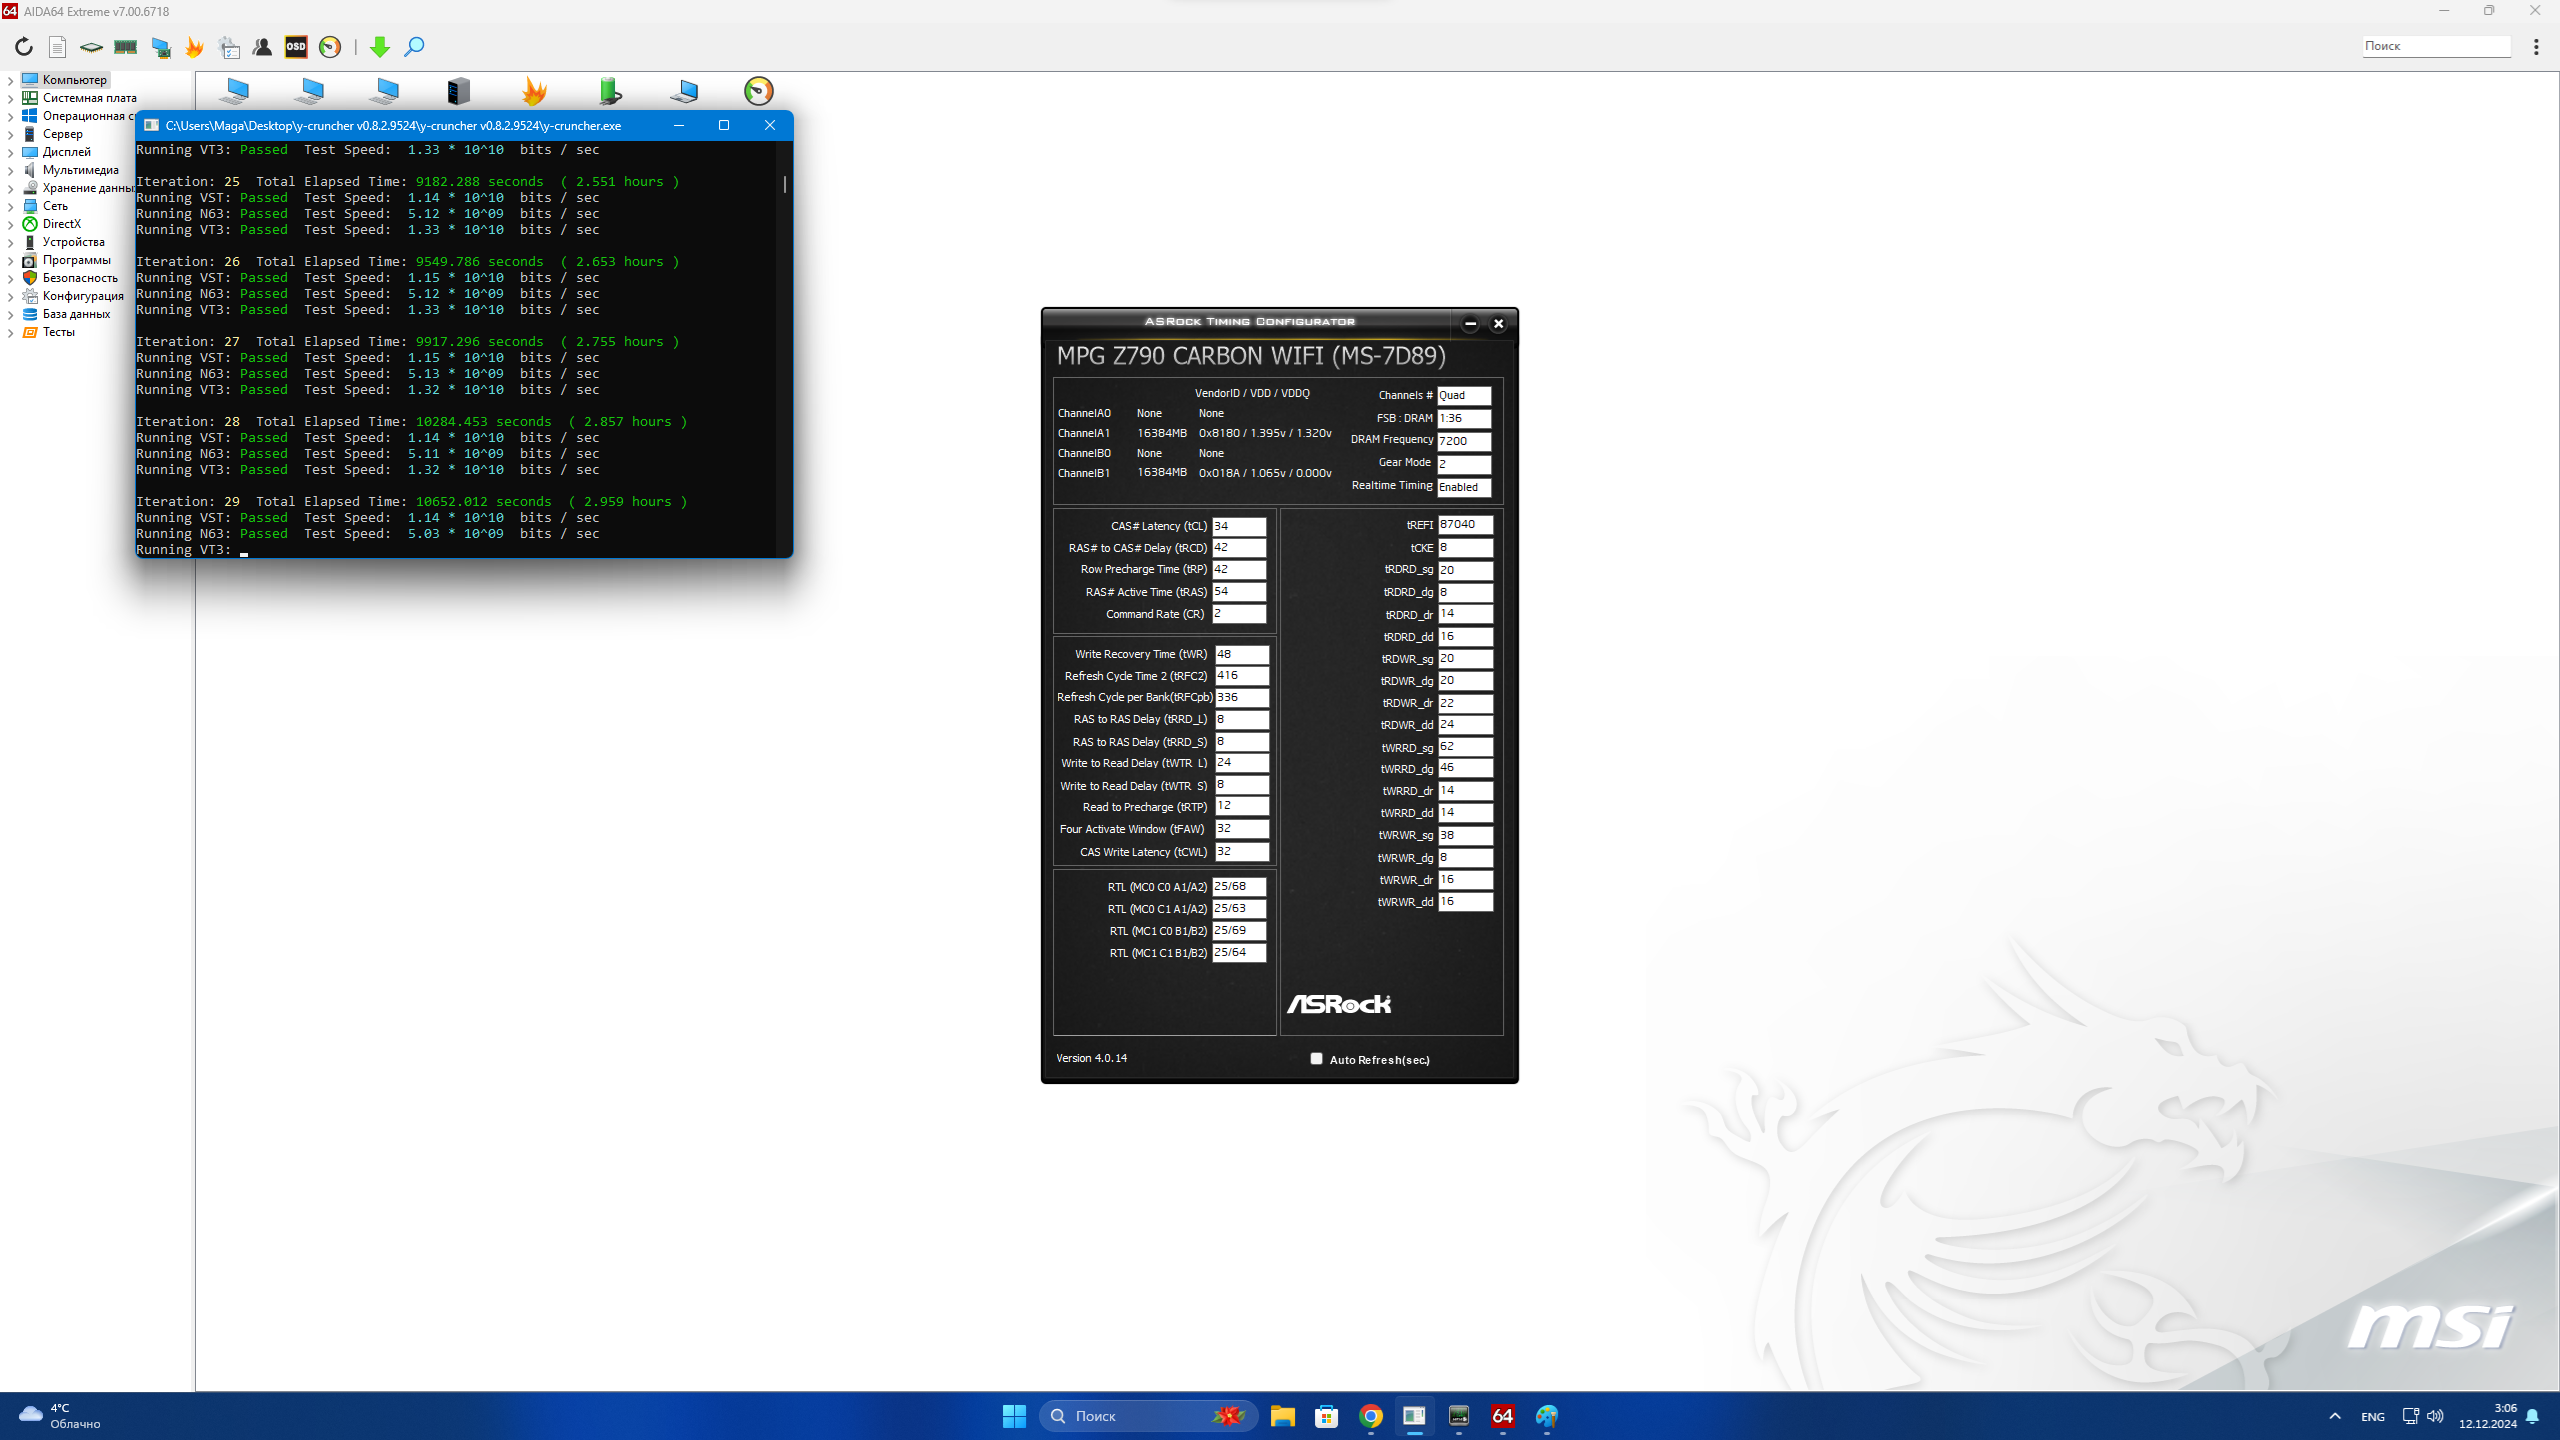Open the Report document icon
Viewport: 2560px width, 1440px height.
tap(58, 47)
